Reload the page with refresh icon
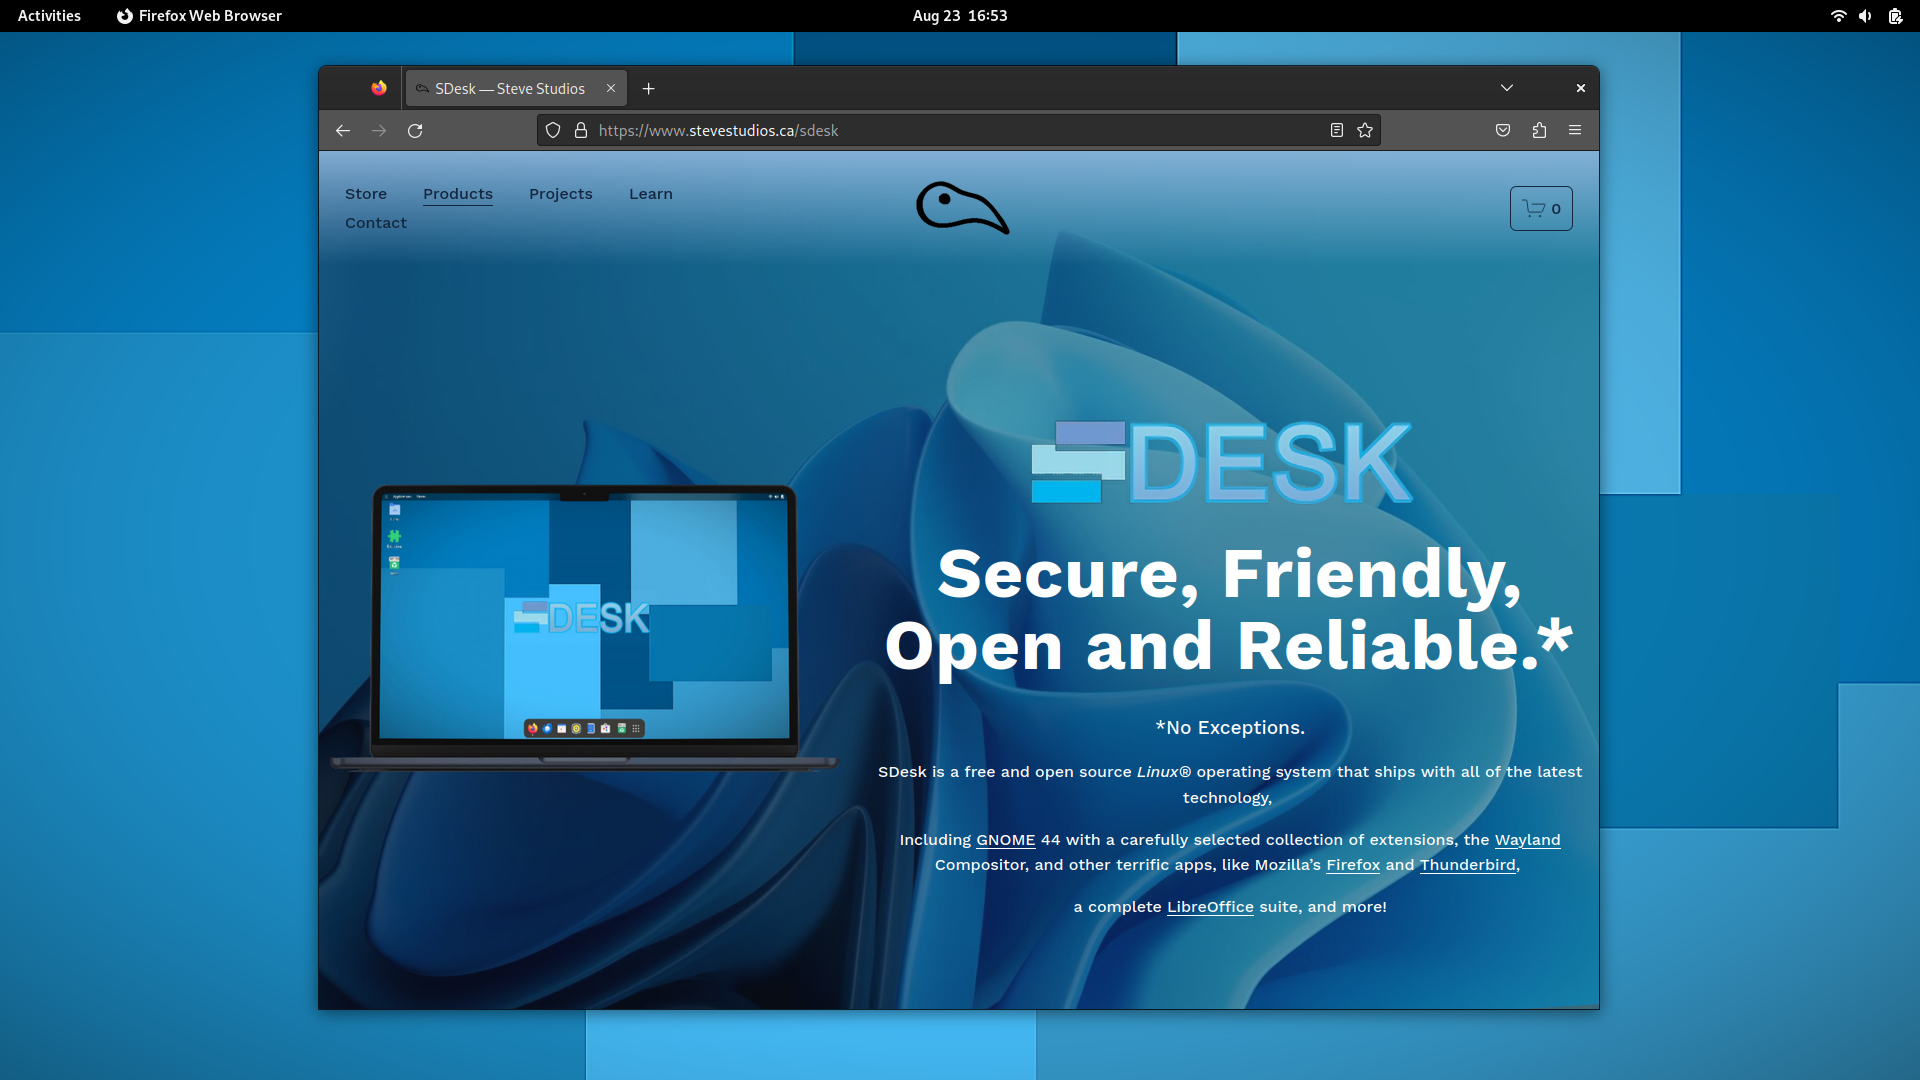This screenshot has height=1080, width=1920. (415, 130)
